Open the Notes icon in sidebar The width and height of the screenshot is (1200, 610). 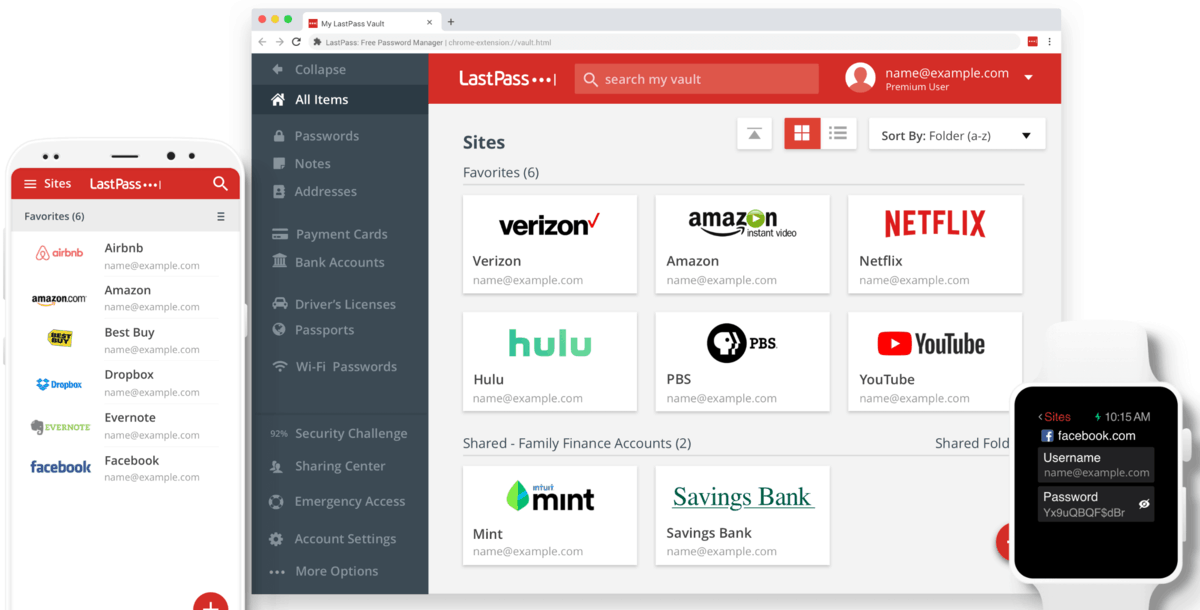point(277,163)
